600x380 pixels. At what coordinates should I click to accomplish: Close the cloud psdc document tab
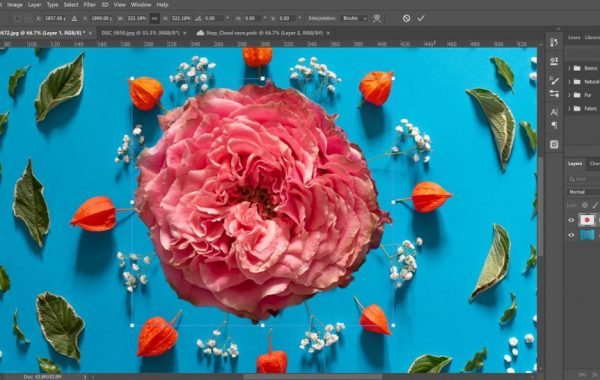coord(328,33)
